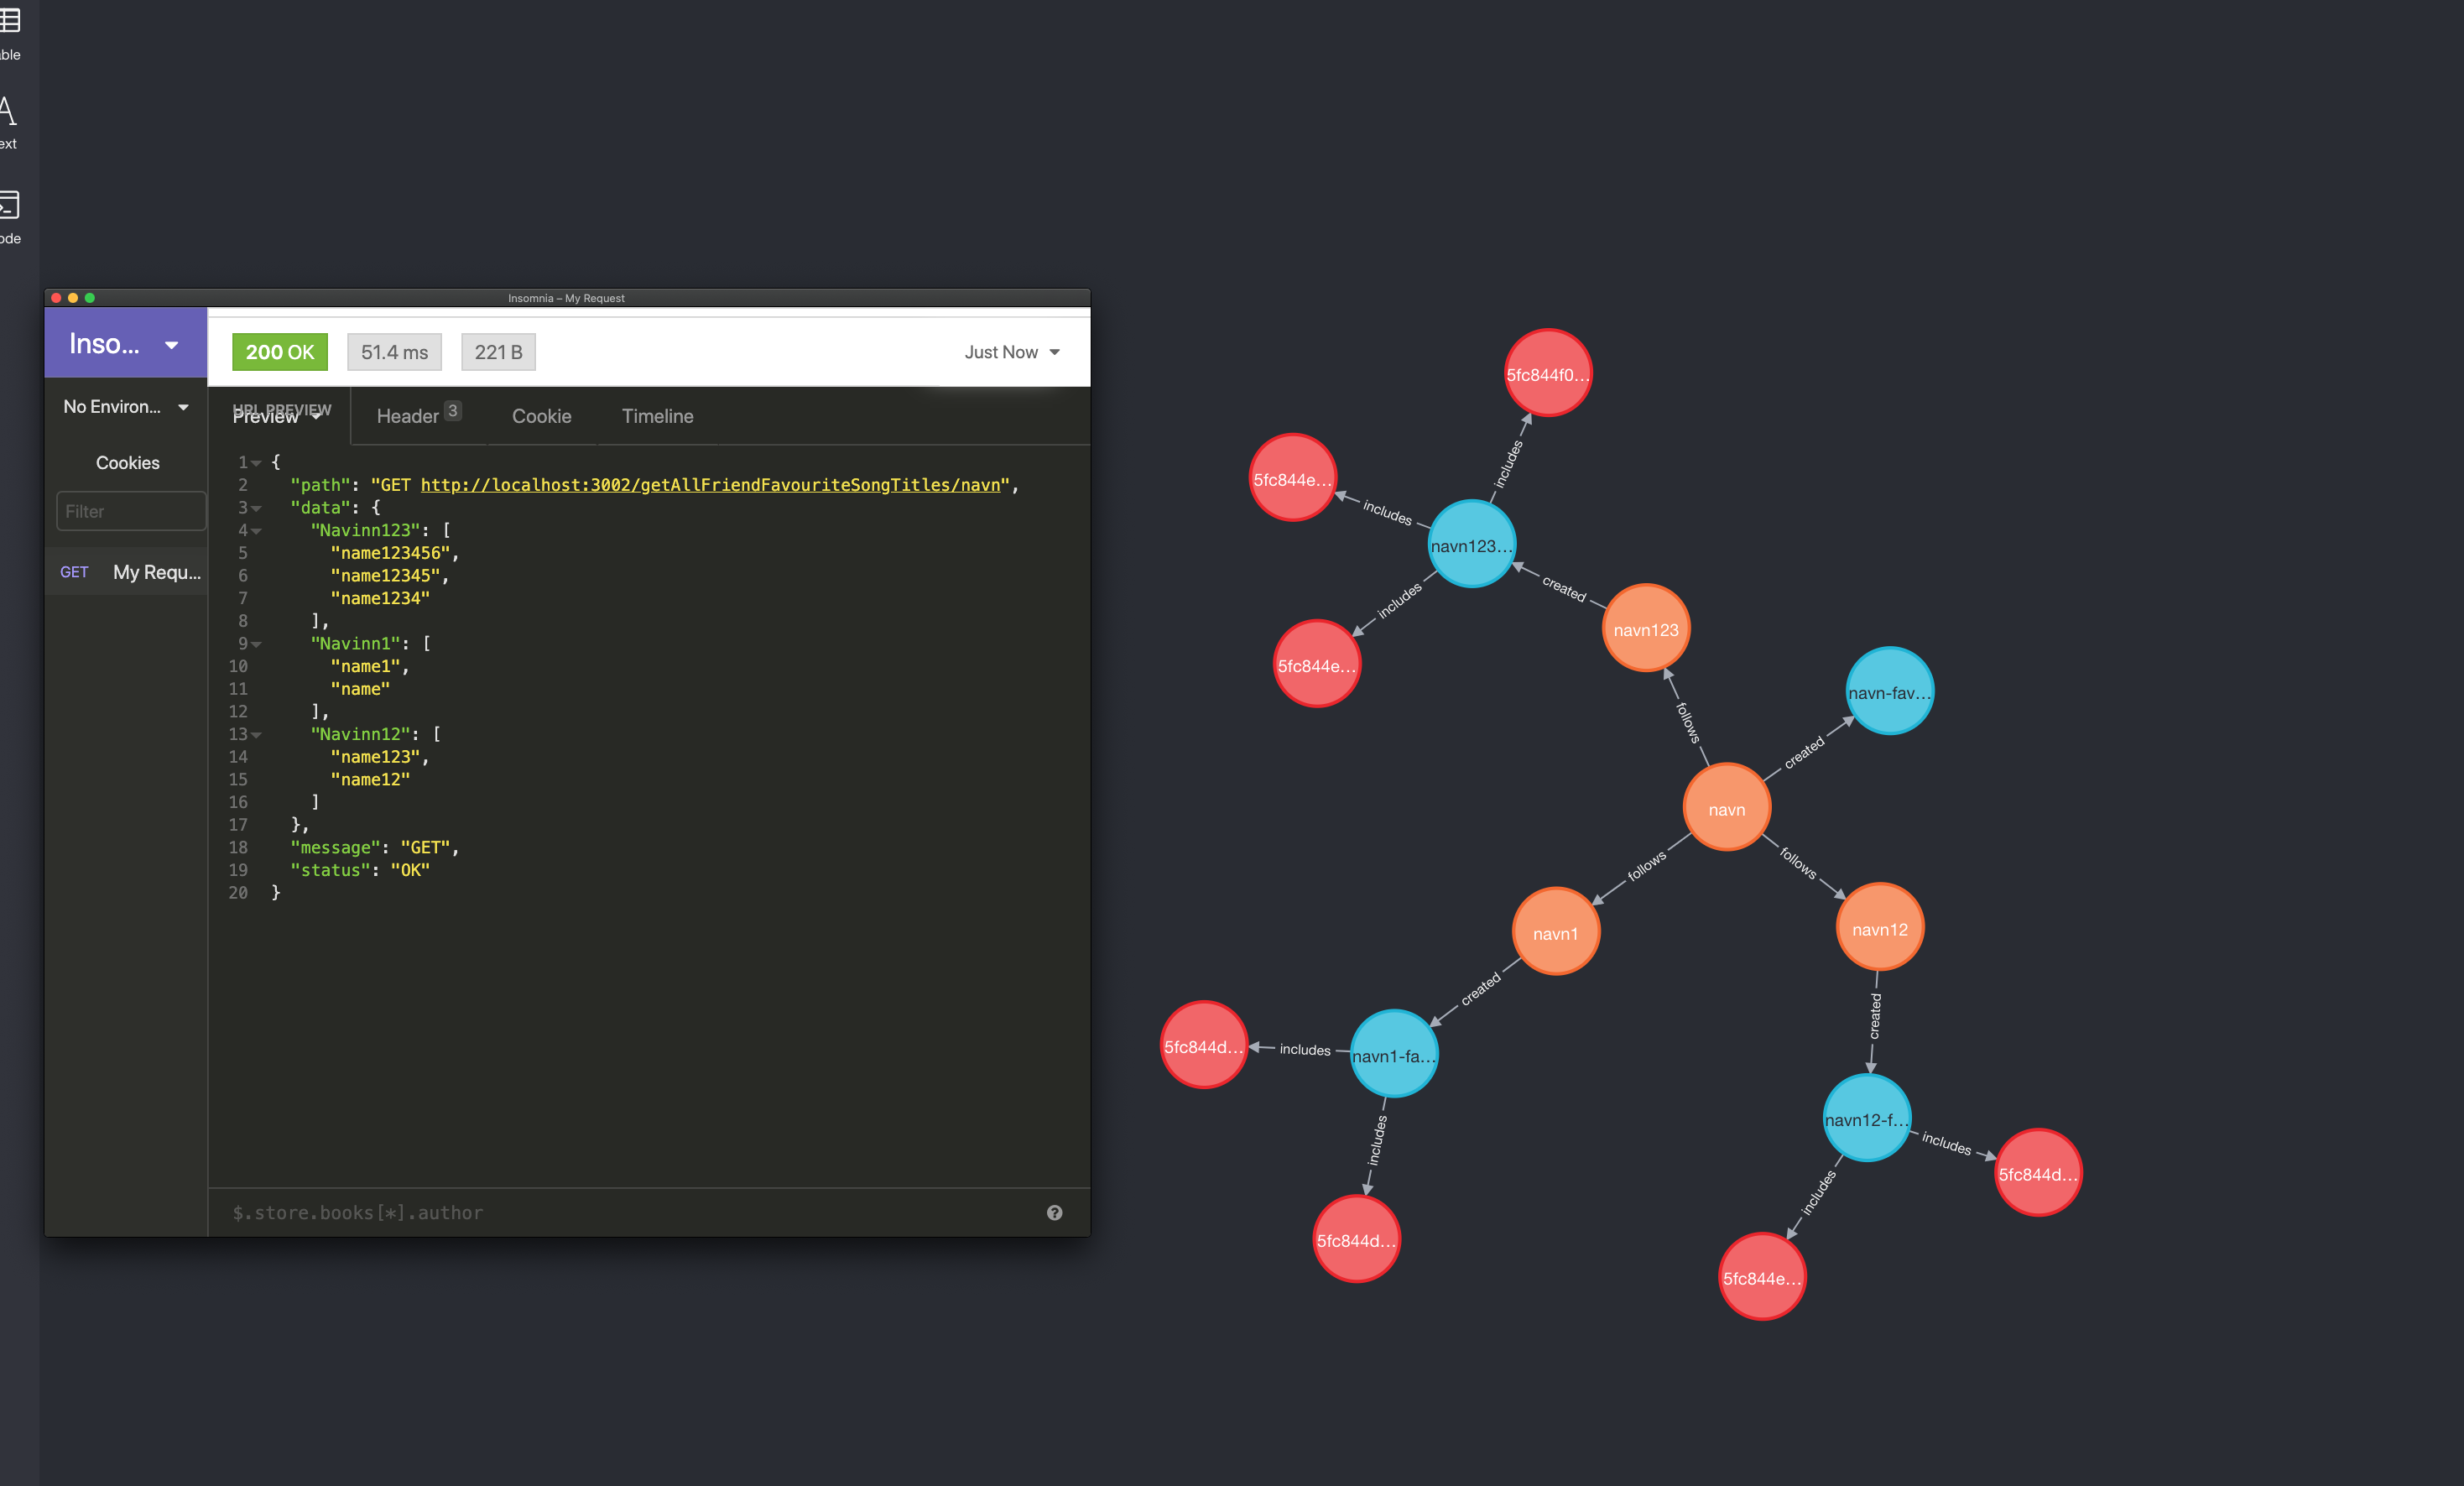Image resolution: width=2464 pixels, height=1486 pixels.
Task: Open the Preview mode dropdown
Action: [x=277, y=417]
